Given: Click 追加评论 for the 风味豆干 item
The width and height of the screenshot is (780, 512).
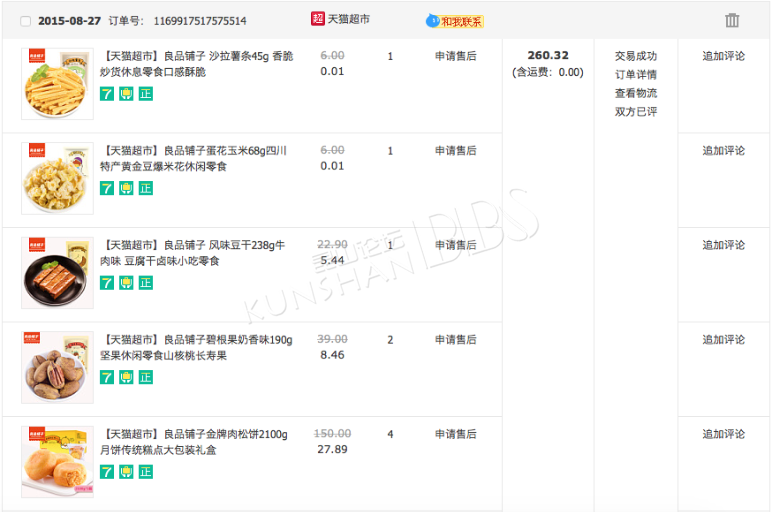Looking at the screenshot, I should point(723,245).
